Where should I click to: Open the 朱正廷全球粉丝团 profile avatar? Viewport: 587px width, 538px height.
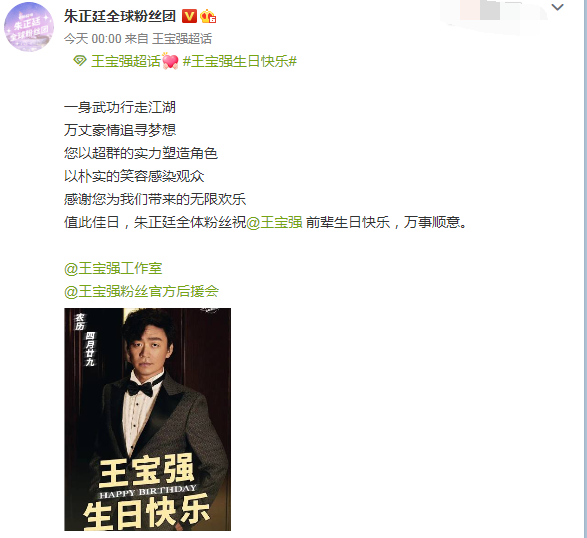click(29, 27)
